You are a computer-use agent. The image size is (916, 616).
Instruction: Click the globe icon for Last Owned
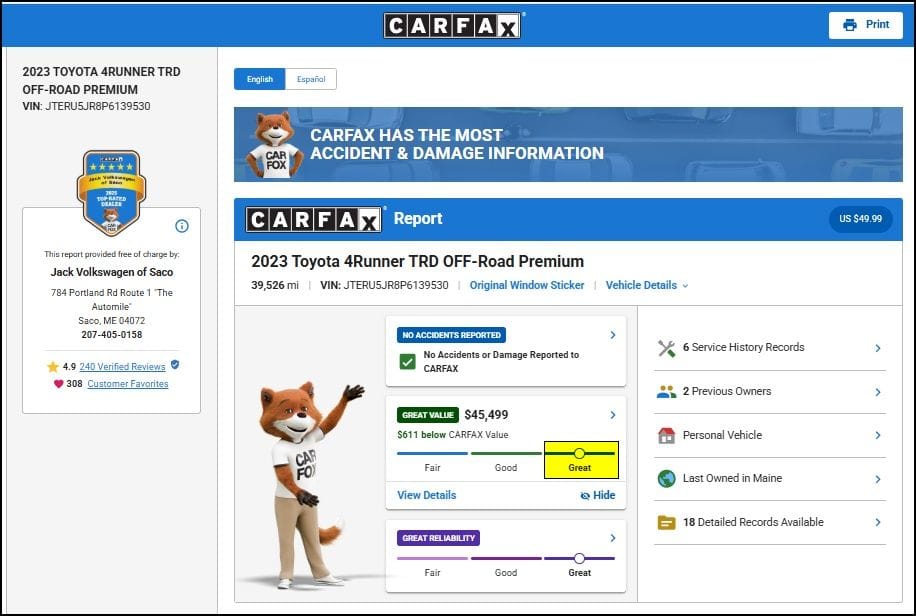(x=667, y=479)
